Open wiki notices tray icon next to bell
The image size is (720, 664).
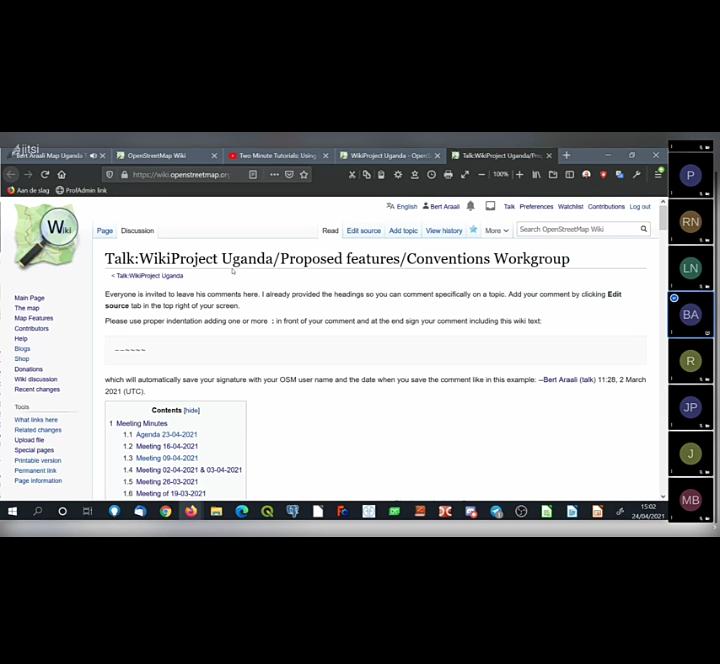(x=490, y=206)
